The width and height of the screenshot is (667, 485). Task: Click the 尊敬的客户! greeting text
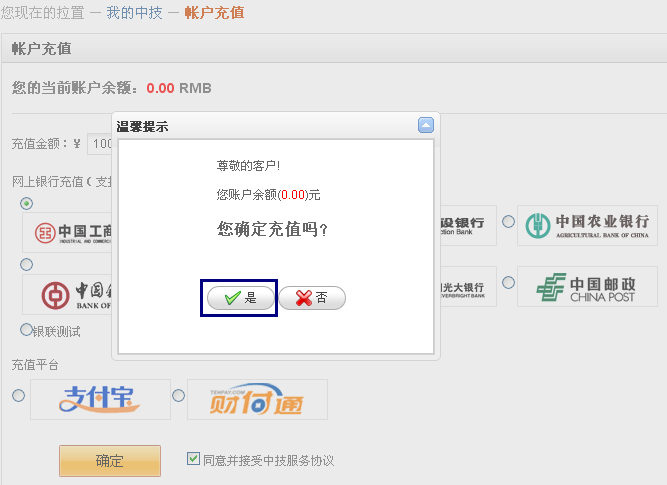click(248, 165)
